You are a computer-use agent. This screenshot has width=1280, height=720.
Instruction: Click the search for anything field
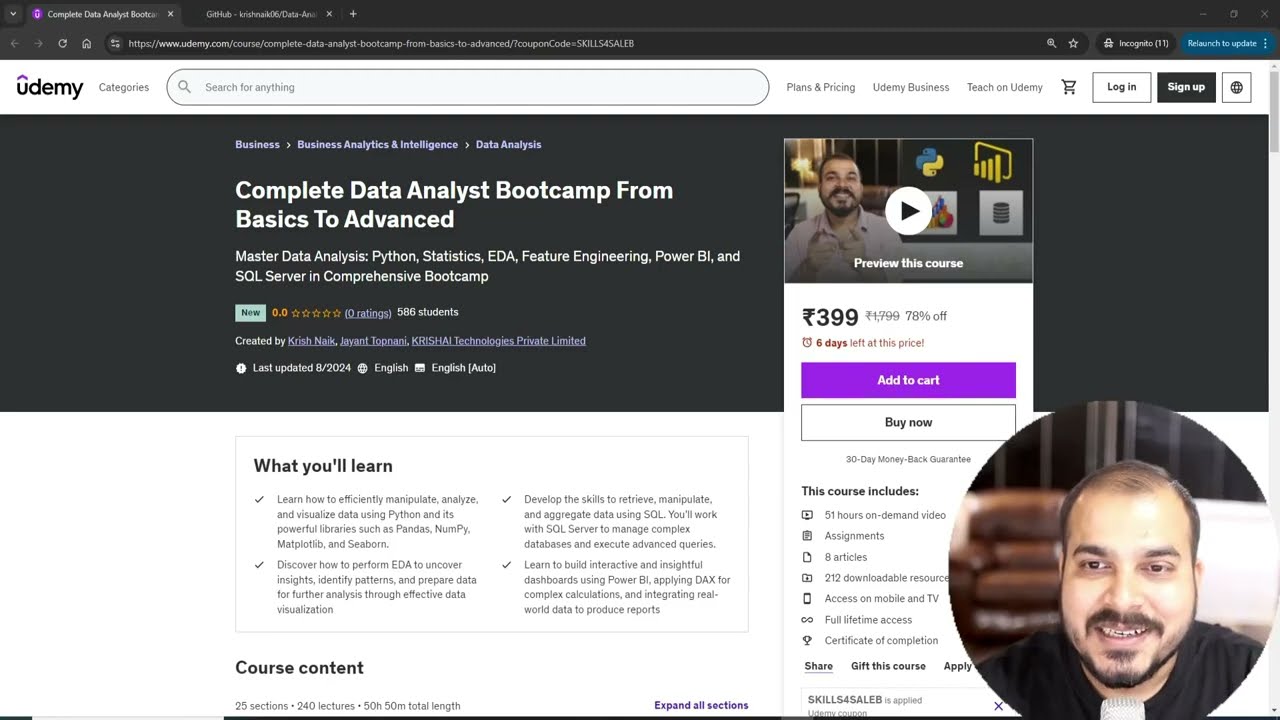pyautogui.click(x=468, y=87)
